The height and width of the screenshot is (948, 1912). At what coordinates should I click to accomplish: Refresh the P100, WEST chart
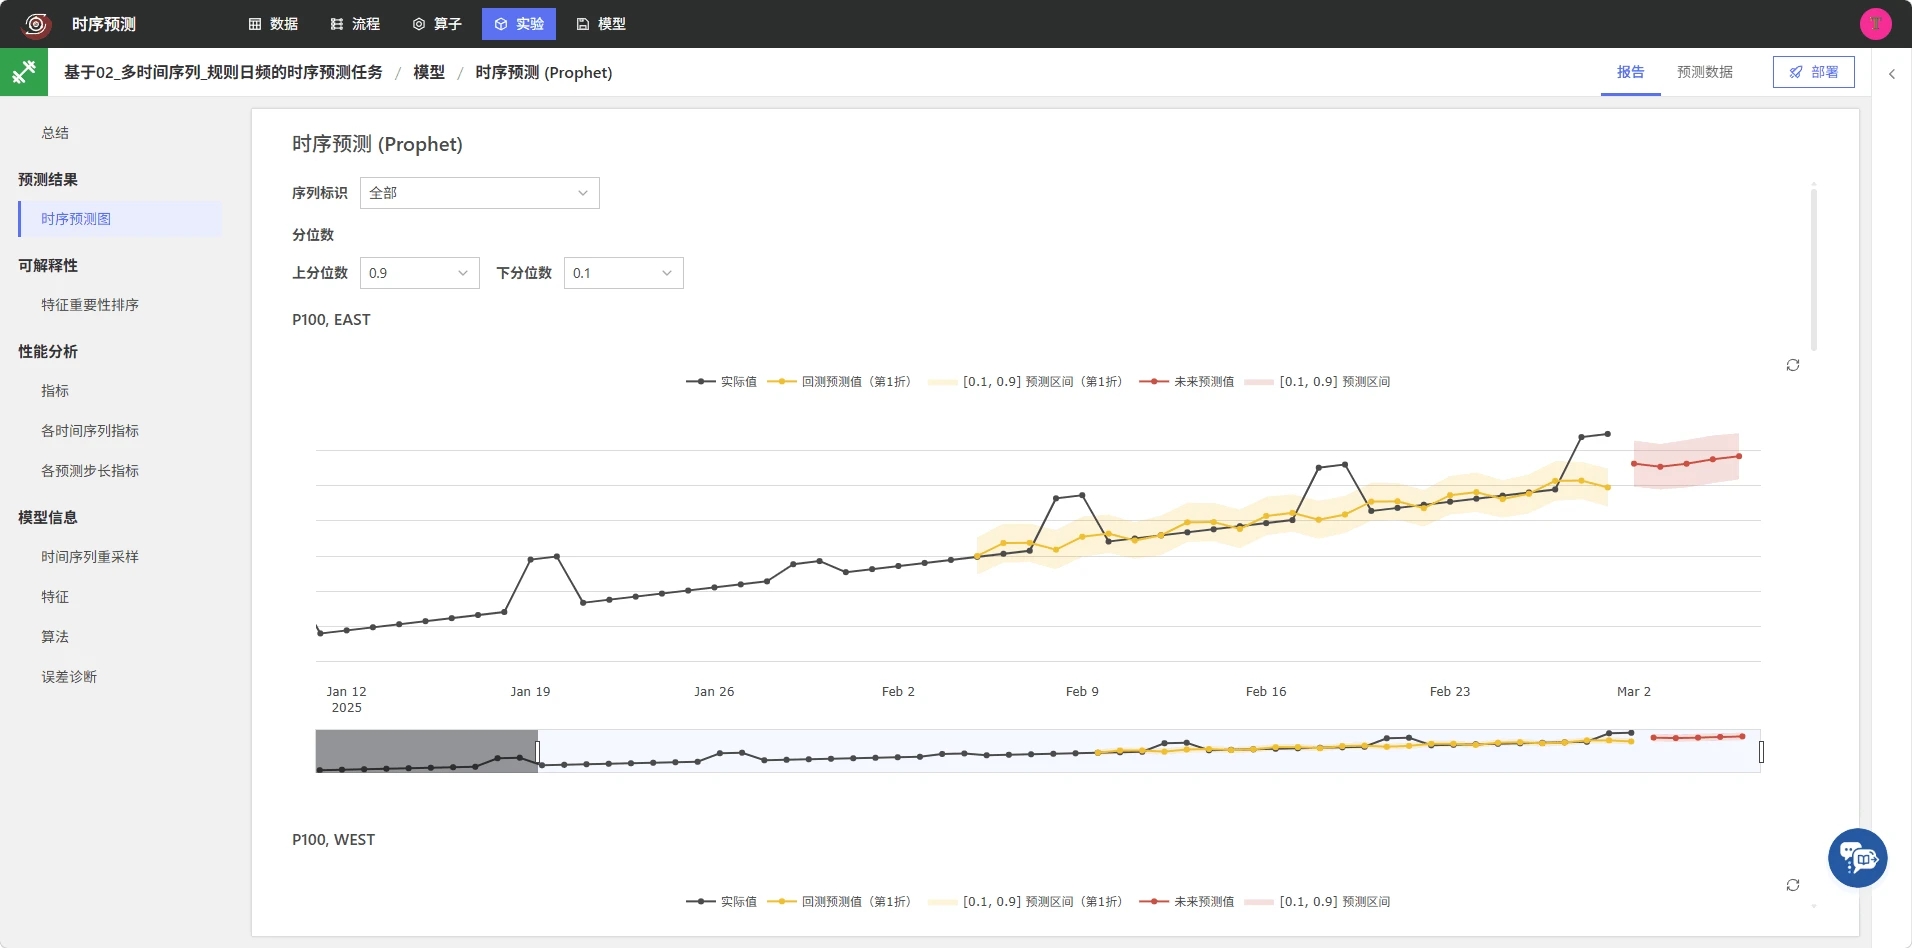[x=1792, y=885]
